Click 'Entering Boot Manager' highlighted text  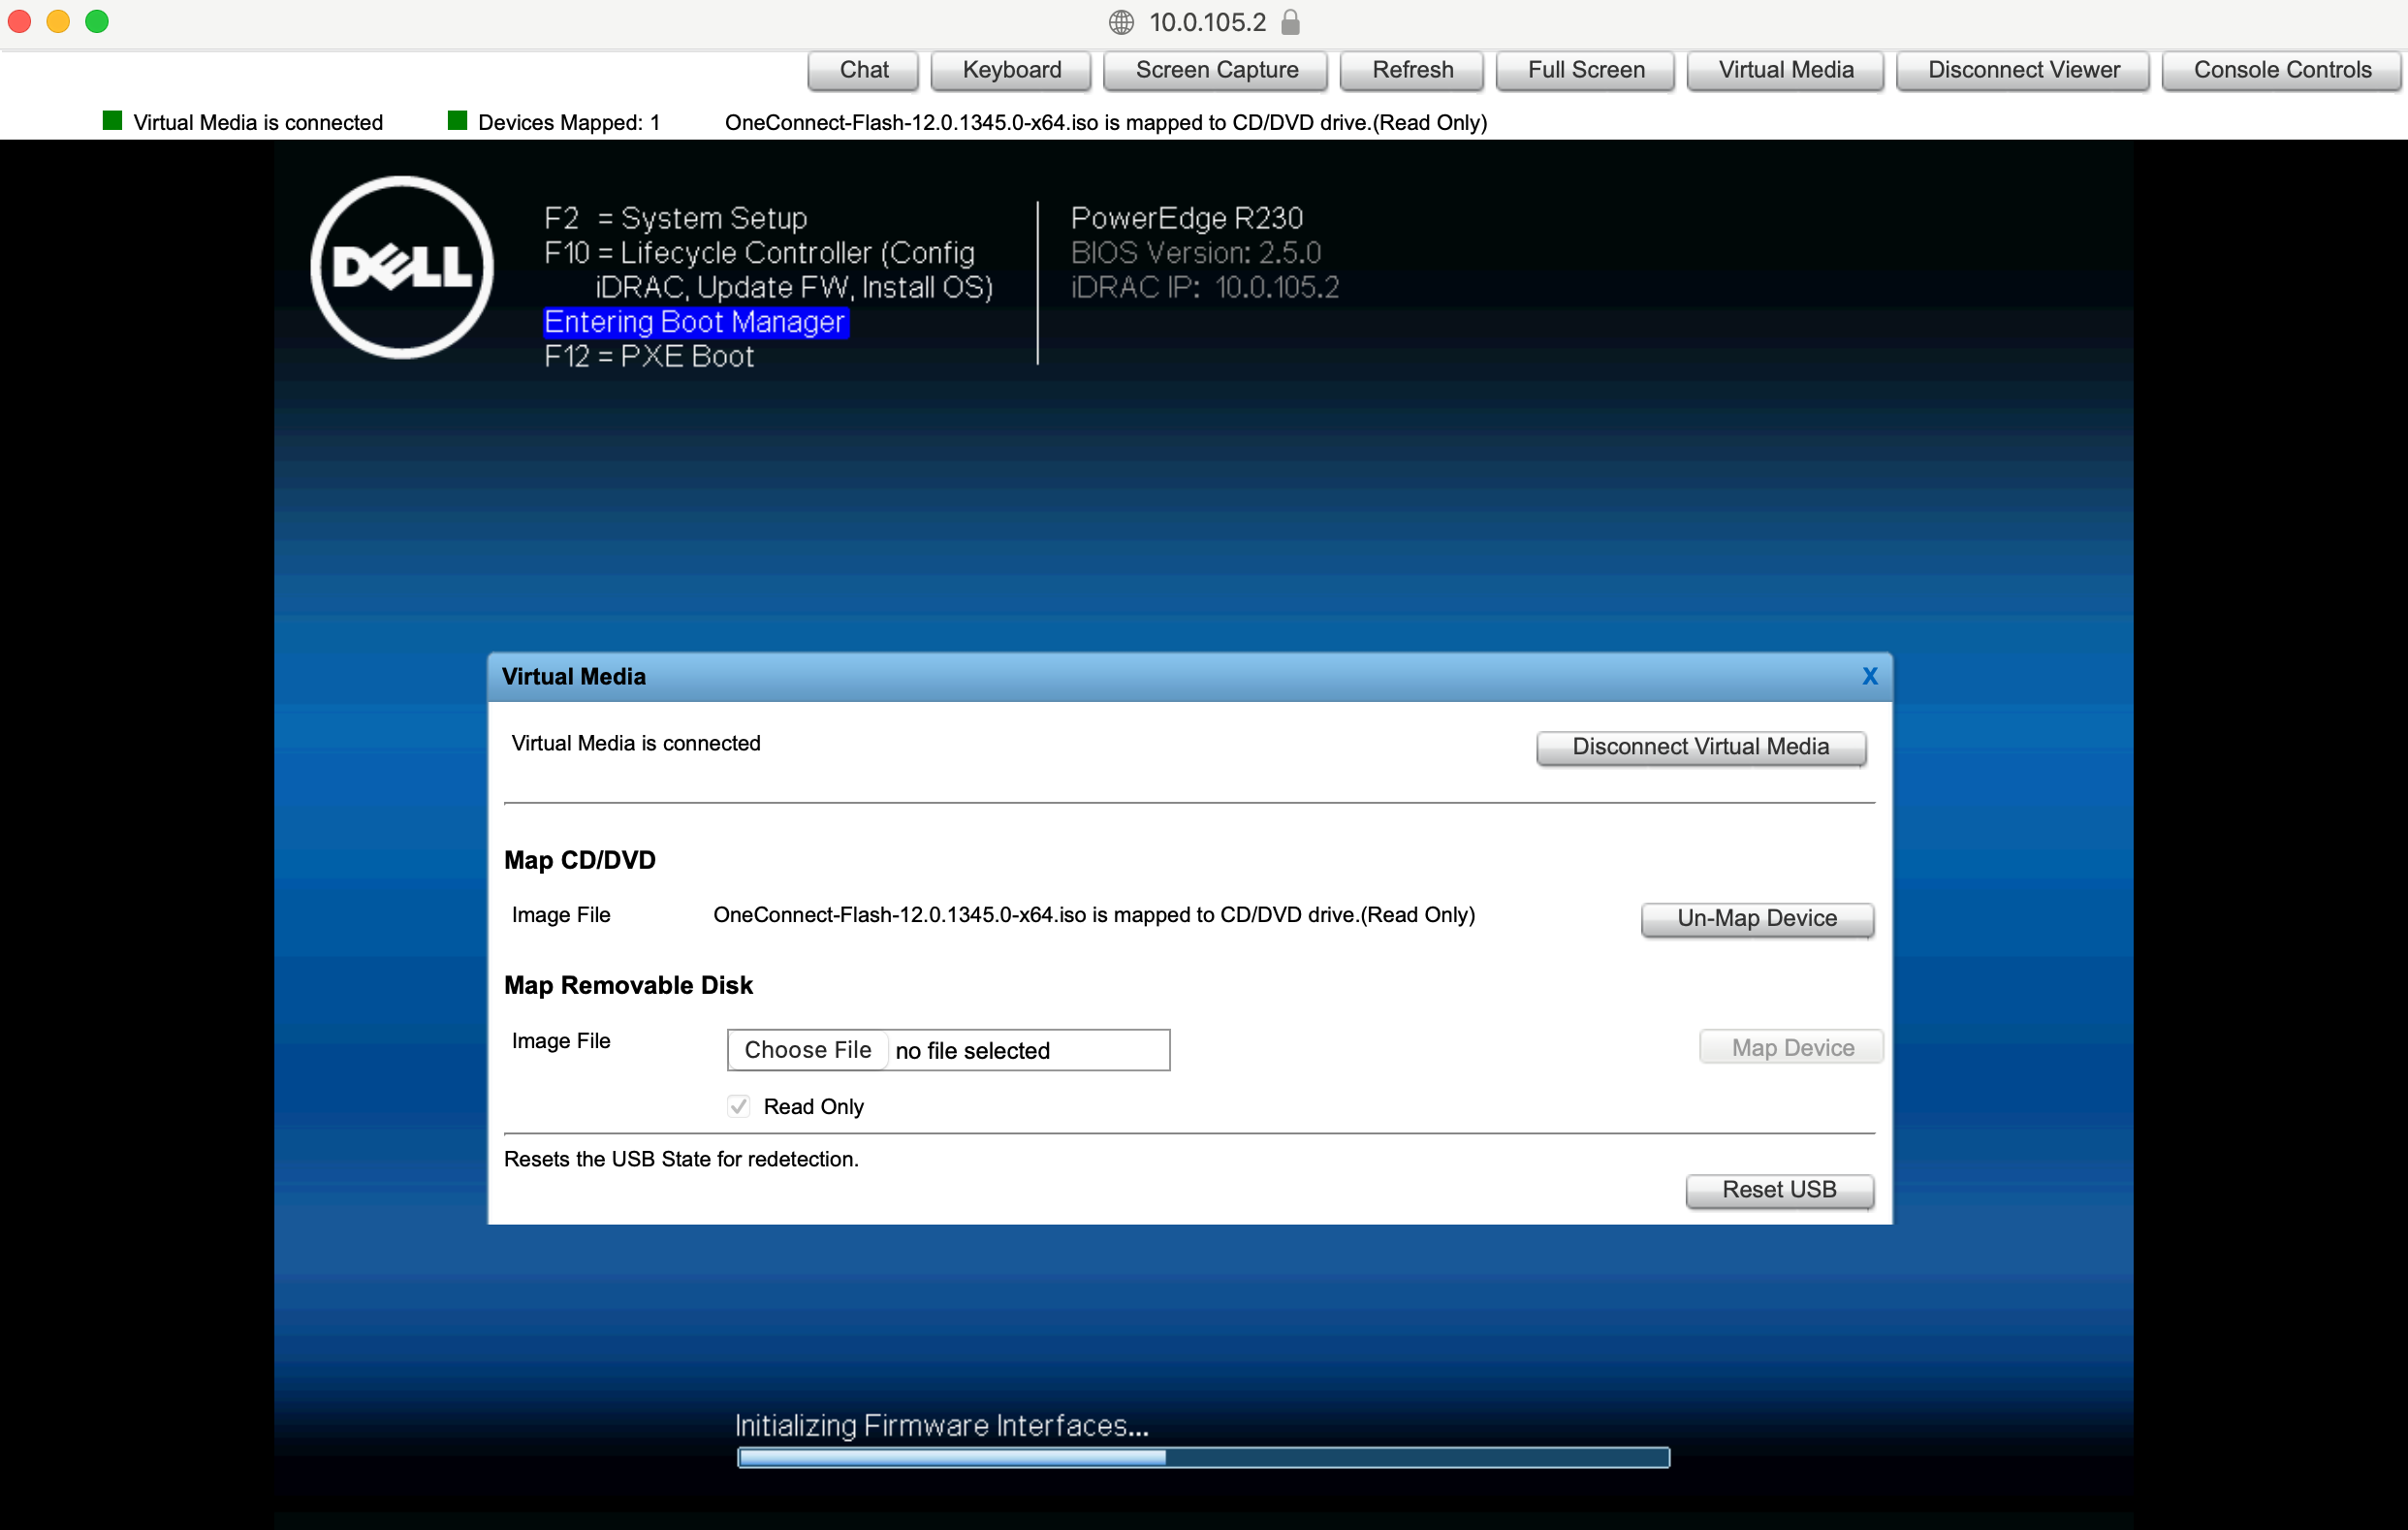point(695,322)
